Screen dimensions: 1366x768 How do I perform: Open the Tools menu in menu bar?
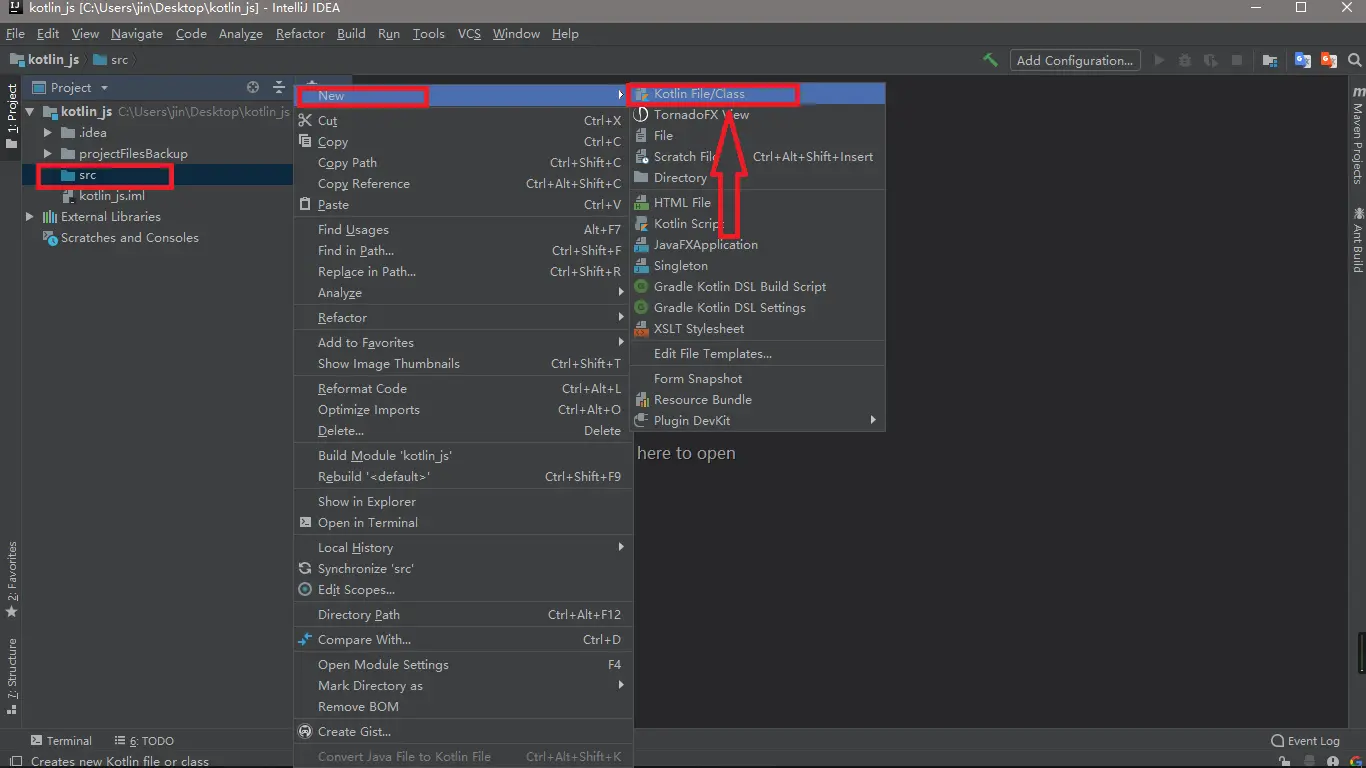pos(428,34)
